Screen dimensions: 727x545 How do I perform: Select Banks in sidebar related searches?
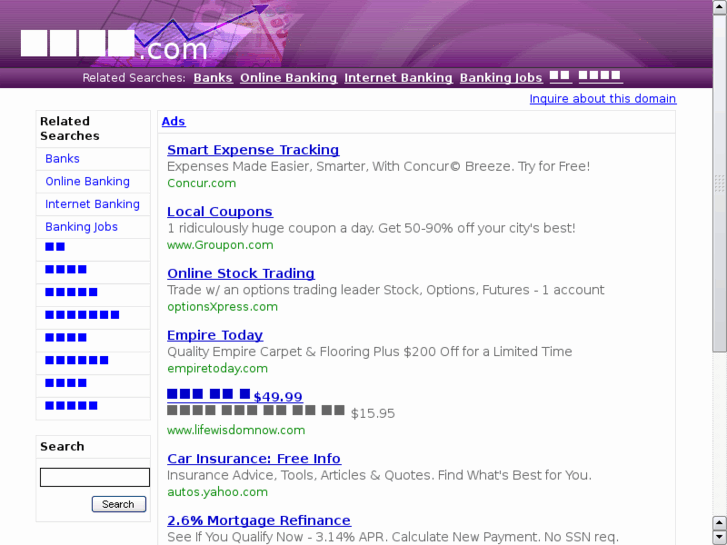click(62, 159)
